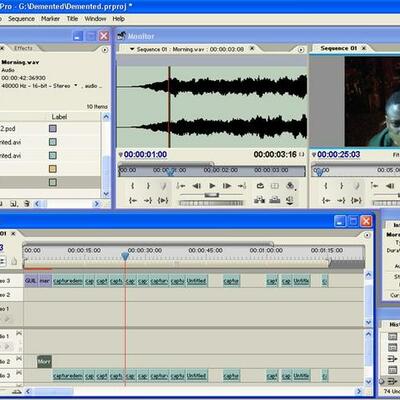Play the Morning.wav clip in source monitor
Viewport: 400px width, 400px height.
coord(212,186)
